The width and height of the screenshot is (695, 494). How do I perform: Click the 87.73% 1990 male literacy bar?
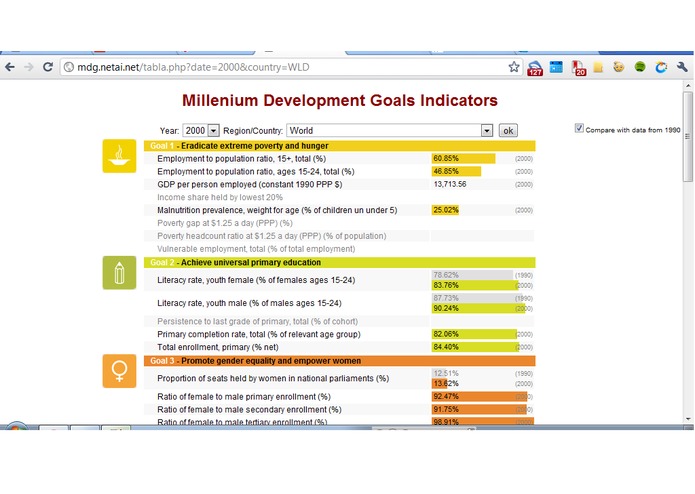[x=477, y=298]
